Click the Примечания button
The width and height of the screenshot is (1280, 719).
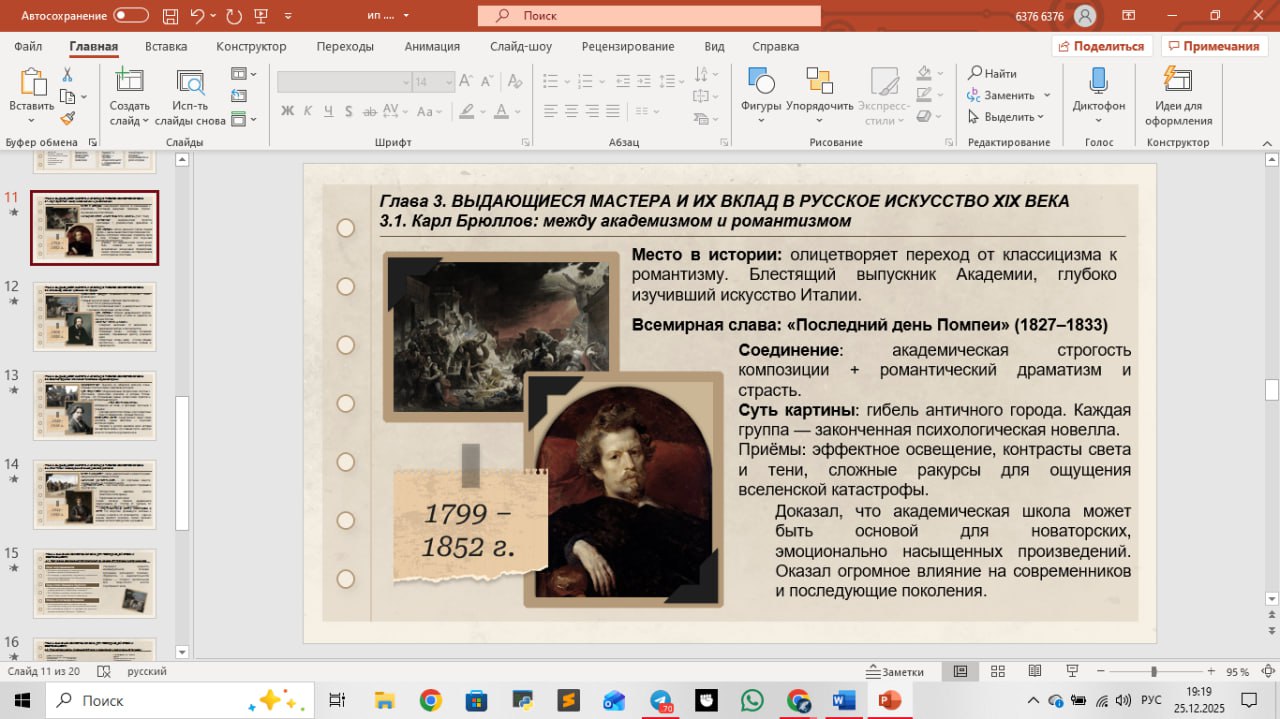pyautogui.click(x=1214, y=46)
